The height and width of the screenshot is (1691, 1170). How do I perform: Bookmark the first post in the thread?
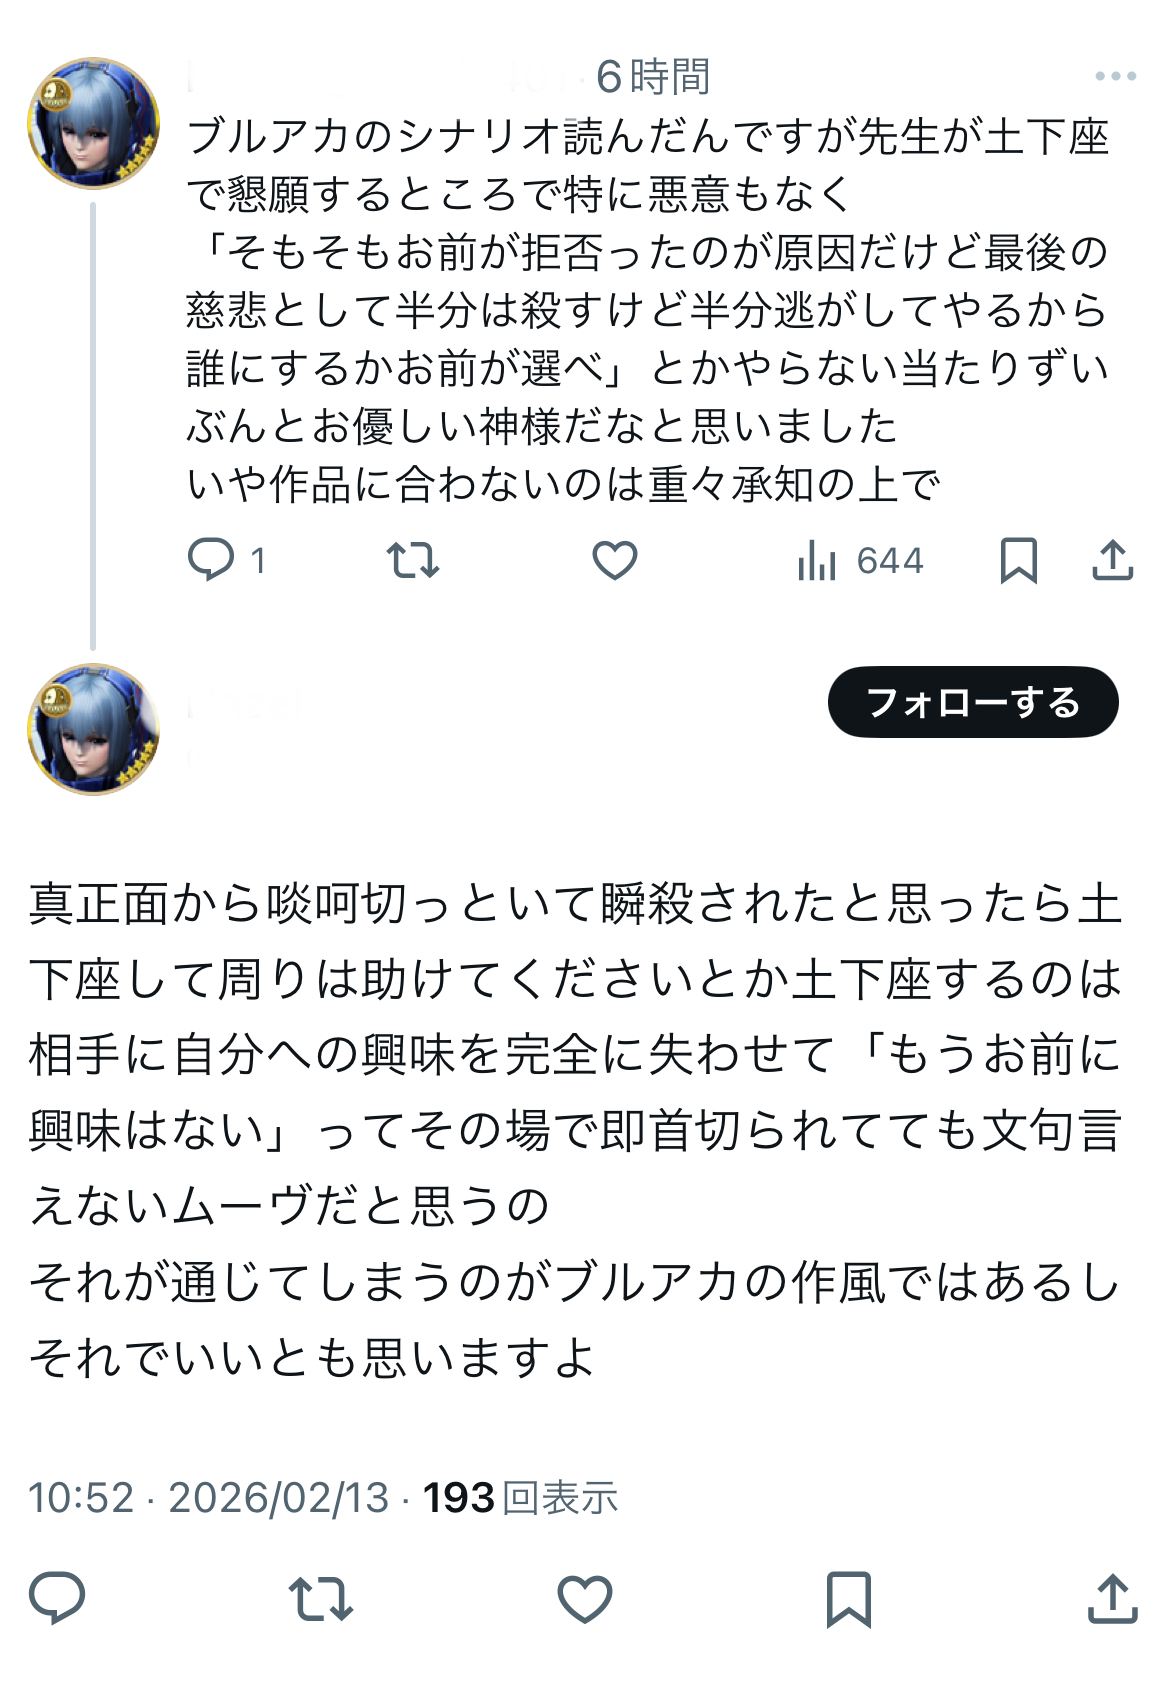coord(1018,560)
